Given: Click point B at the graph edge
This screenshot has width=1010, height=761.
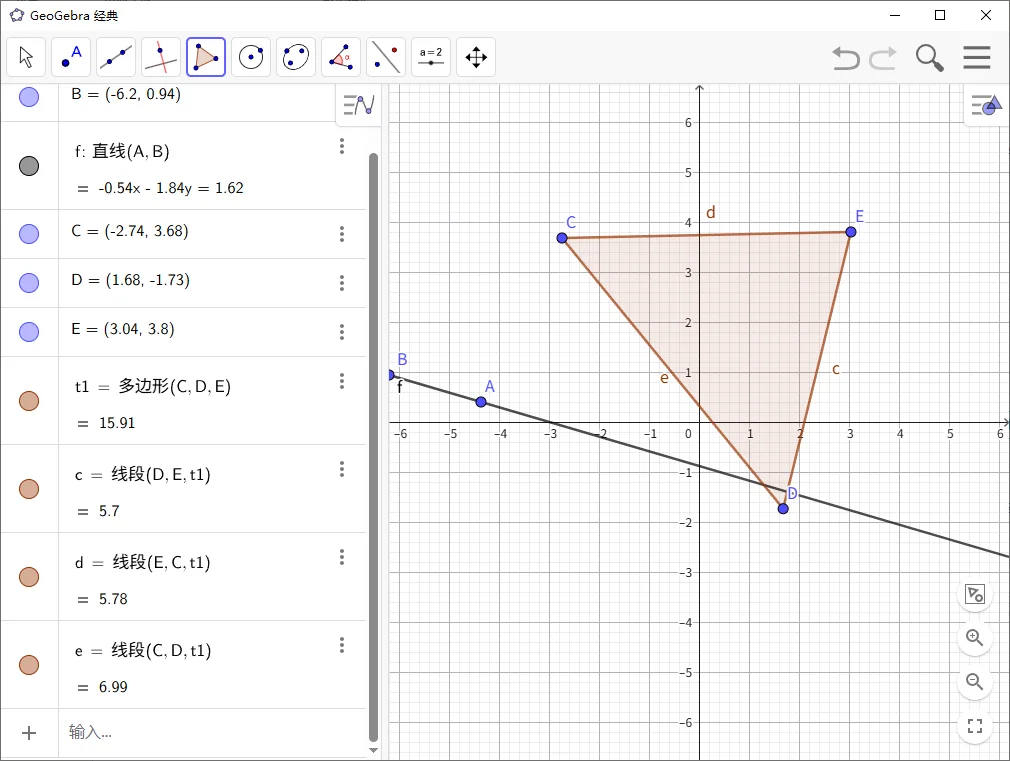Looking at the screenshot, I should tap(390, 375).
